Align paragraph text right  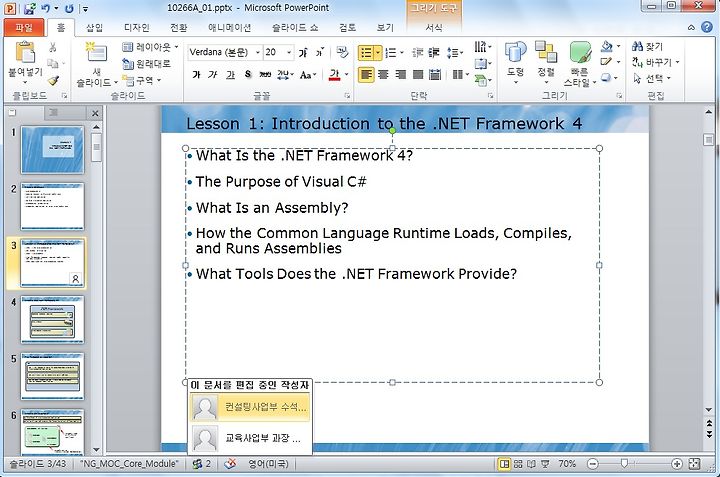[x=400, y=74]
